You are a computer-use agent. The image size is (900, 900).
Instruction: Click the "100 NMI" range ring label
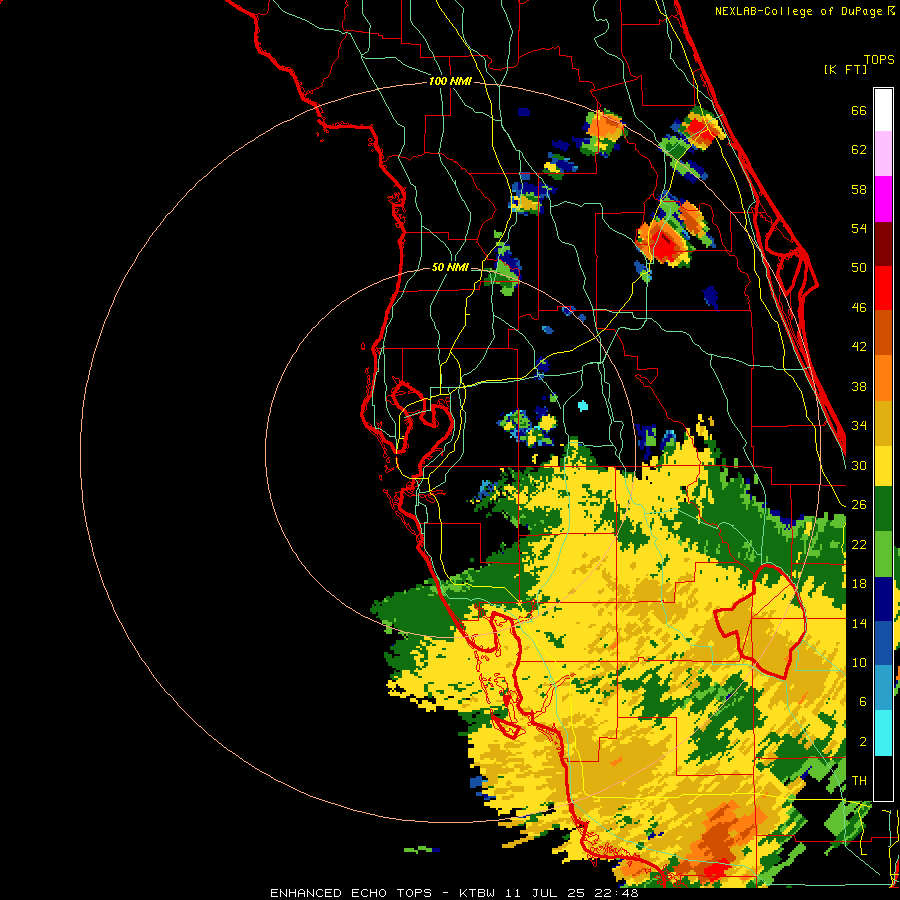coord(450,82)
